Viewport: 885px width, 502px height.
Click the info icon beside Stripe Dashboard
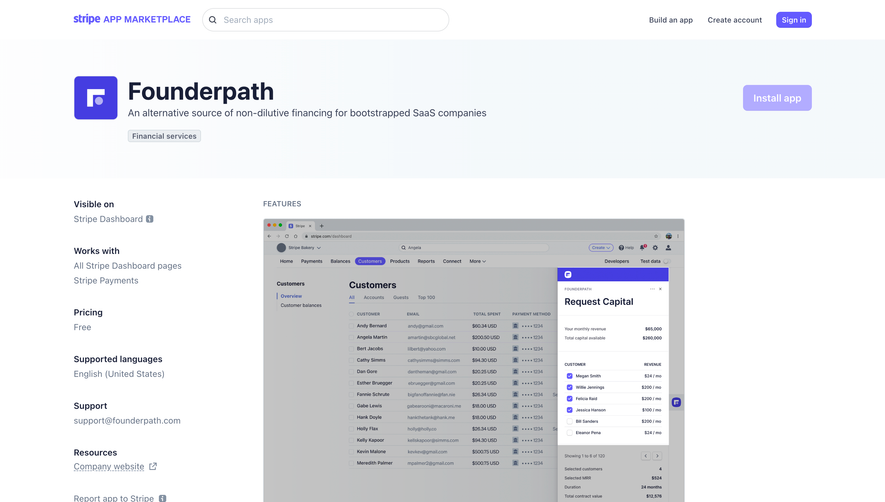point(150,219)
